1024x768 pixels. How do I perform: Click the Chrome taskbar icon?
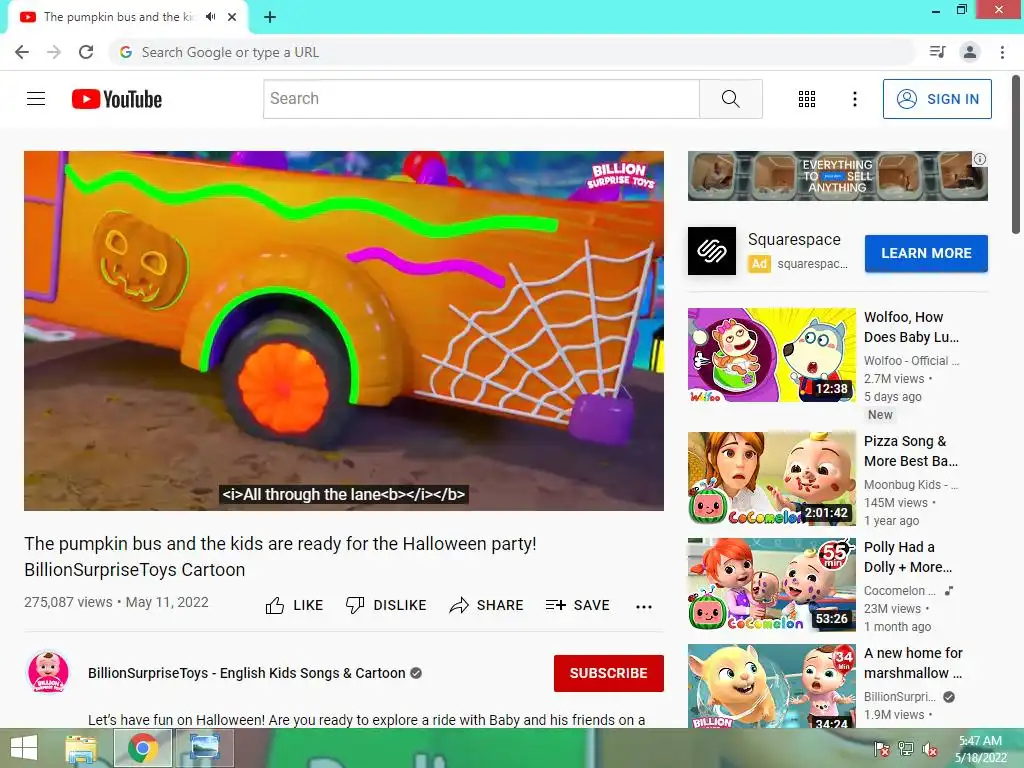pos(142,748)
